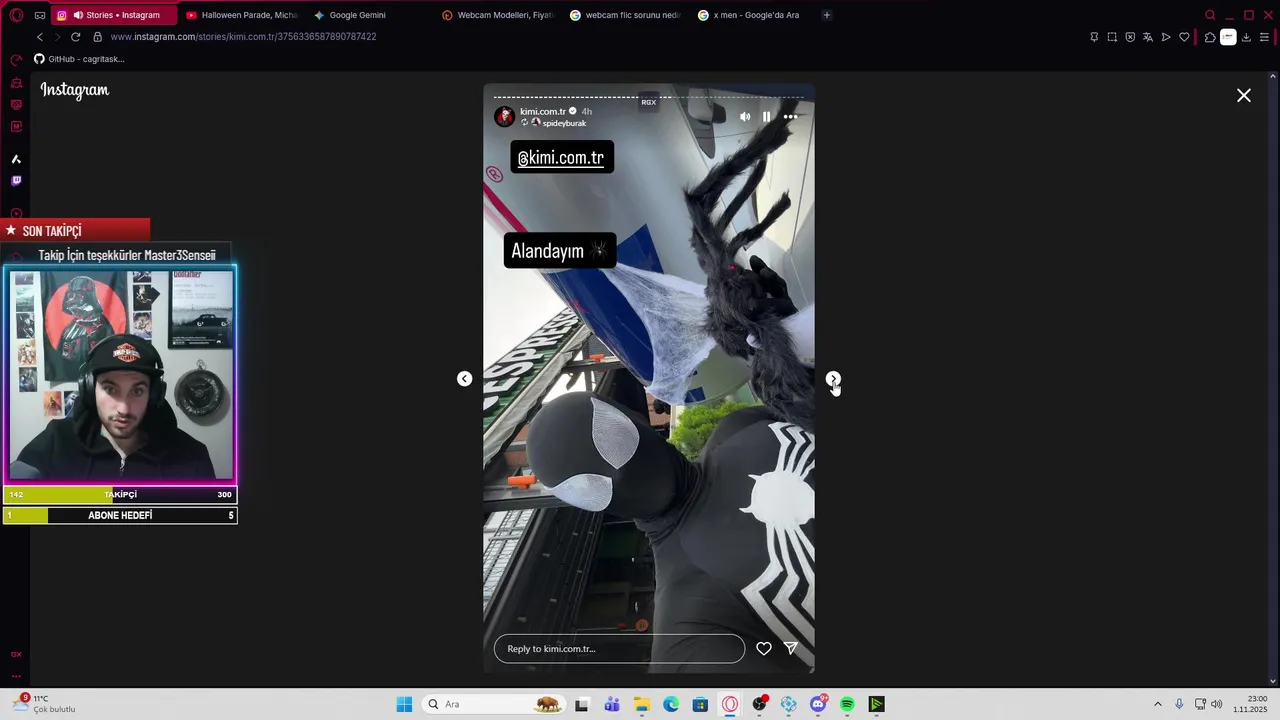The height and width of the screenshot is (720, 1280).
Task: Open the extensions puzzle icon
Action: coord(1210,37)
